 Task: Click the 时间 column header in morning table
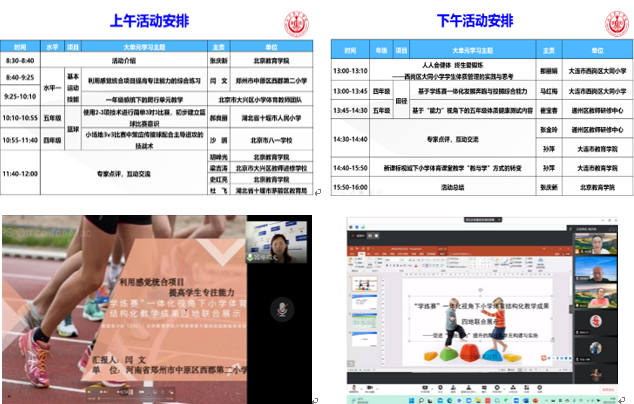(20, 47)
